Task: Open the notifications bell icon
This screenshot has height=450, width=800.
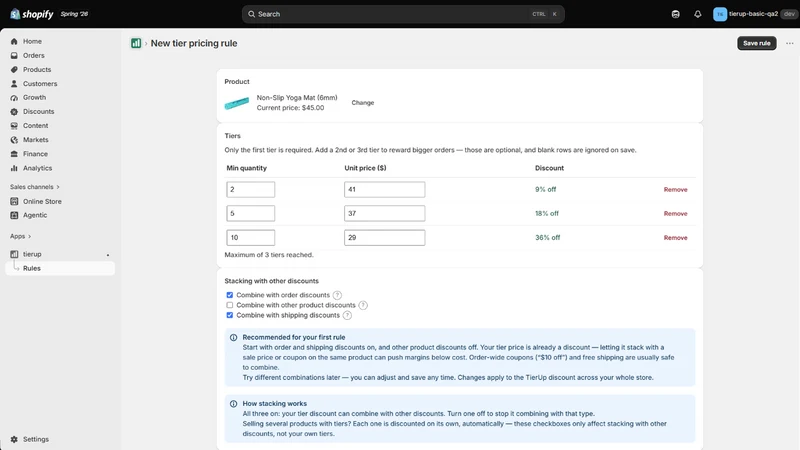Action: click(x=697, y=14)
